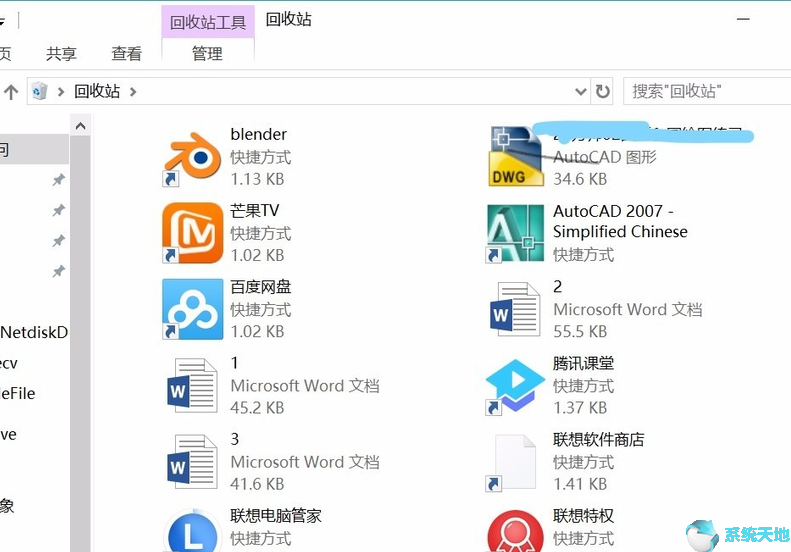Screen dimensions: 791x552
Task: Select Word document 1 icon
Action: (x=192, y=385)
